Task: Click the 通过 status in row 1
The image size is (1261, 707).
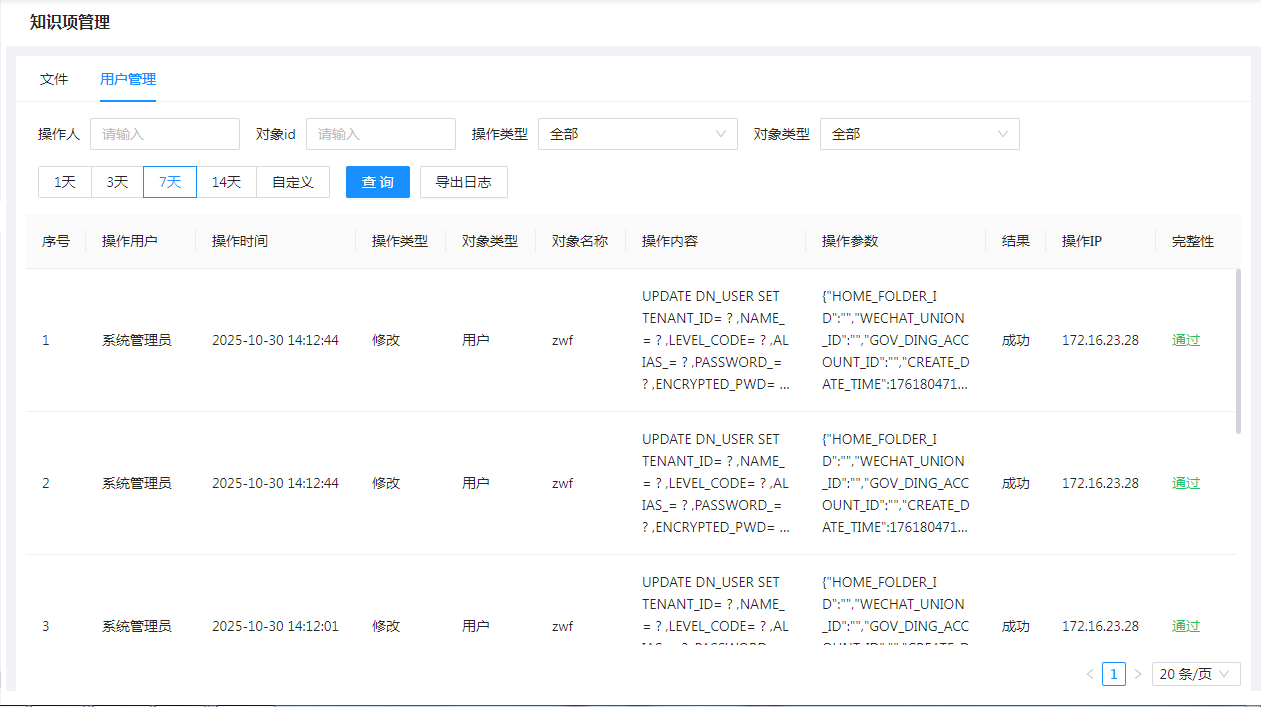Action: tap(1185, 340)
